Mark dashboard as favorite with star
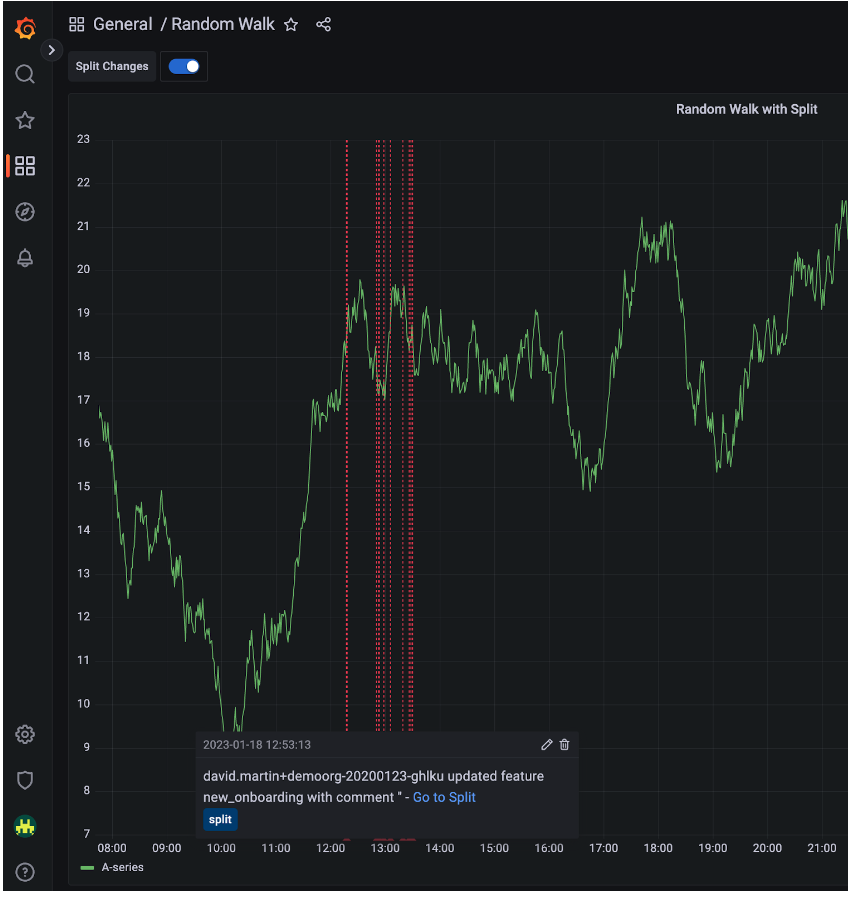The image size is (852, 898). pyautogui.click(x=291, y=25)
